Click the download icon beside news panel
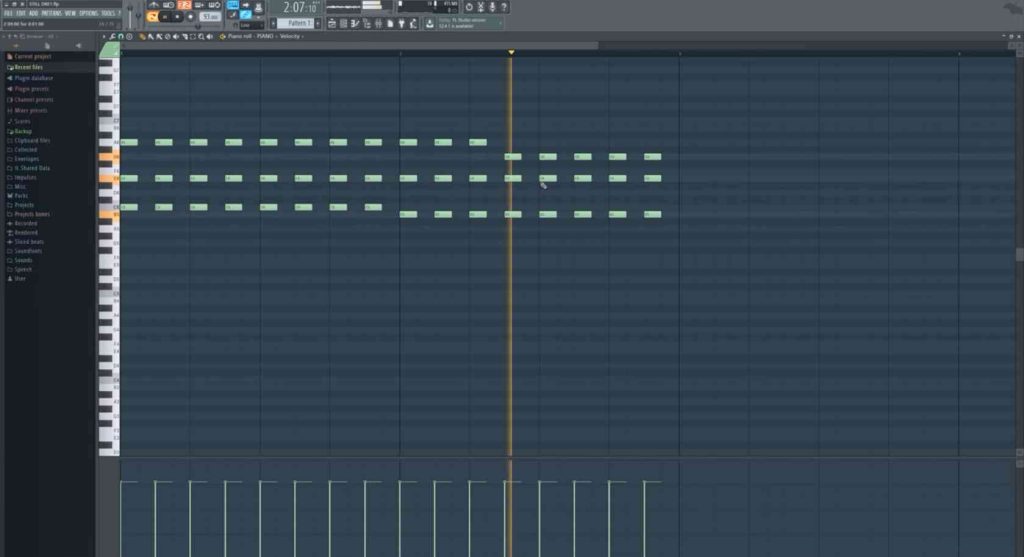This screenshot has height=557, width=1024. pyautogui.click(x=429, y=24)
